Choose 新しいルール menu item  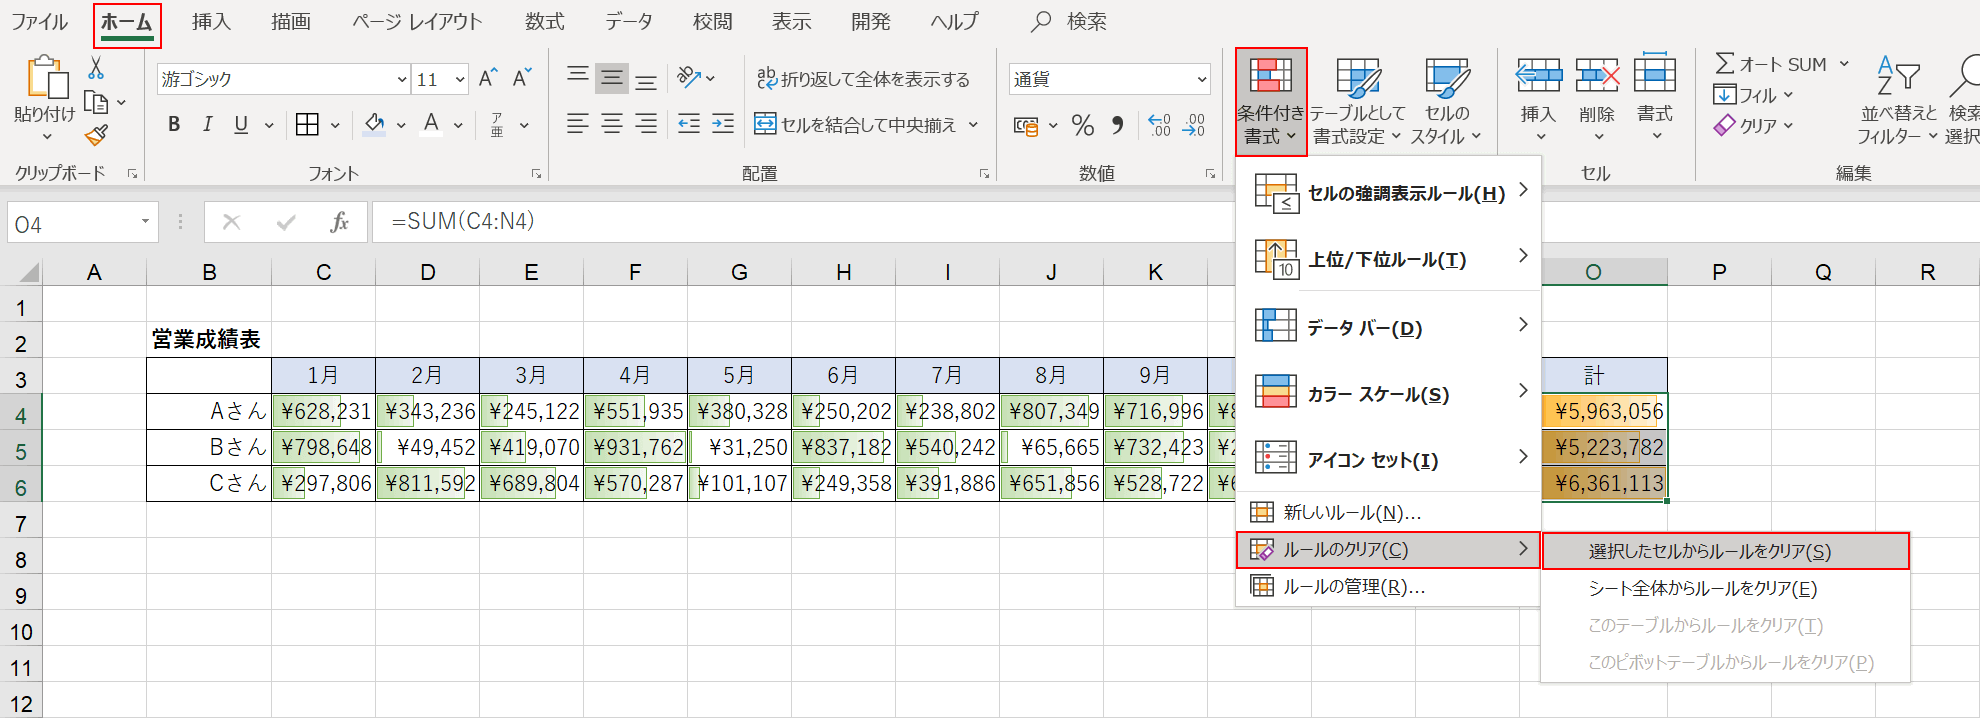1388,513
